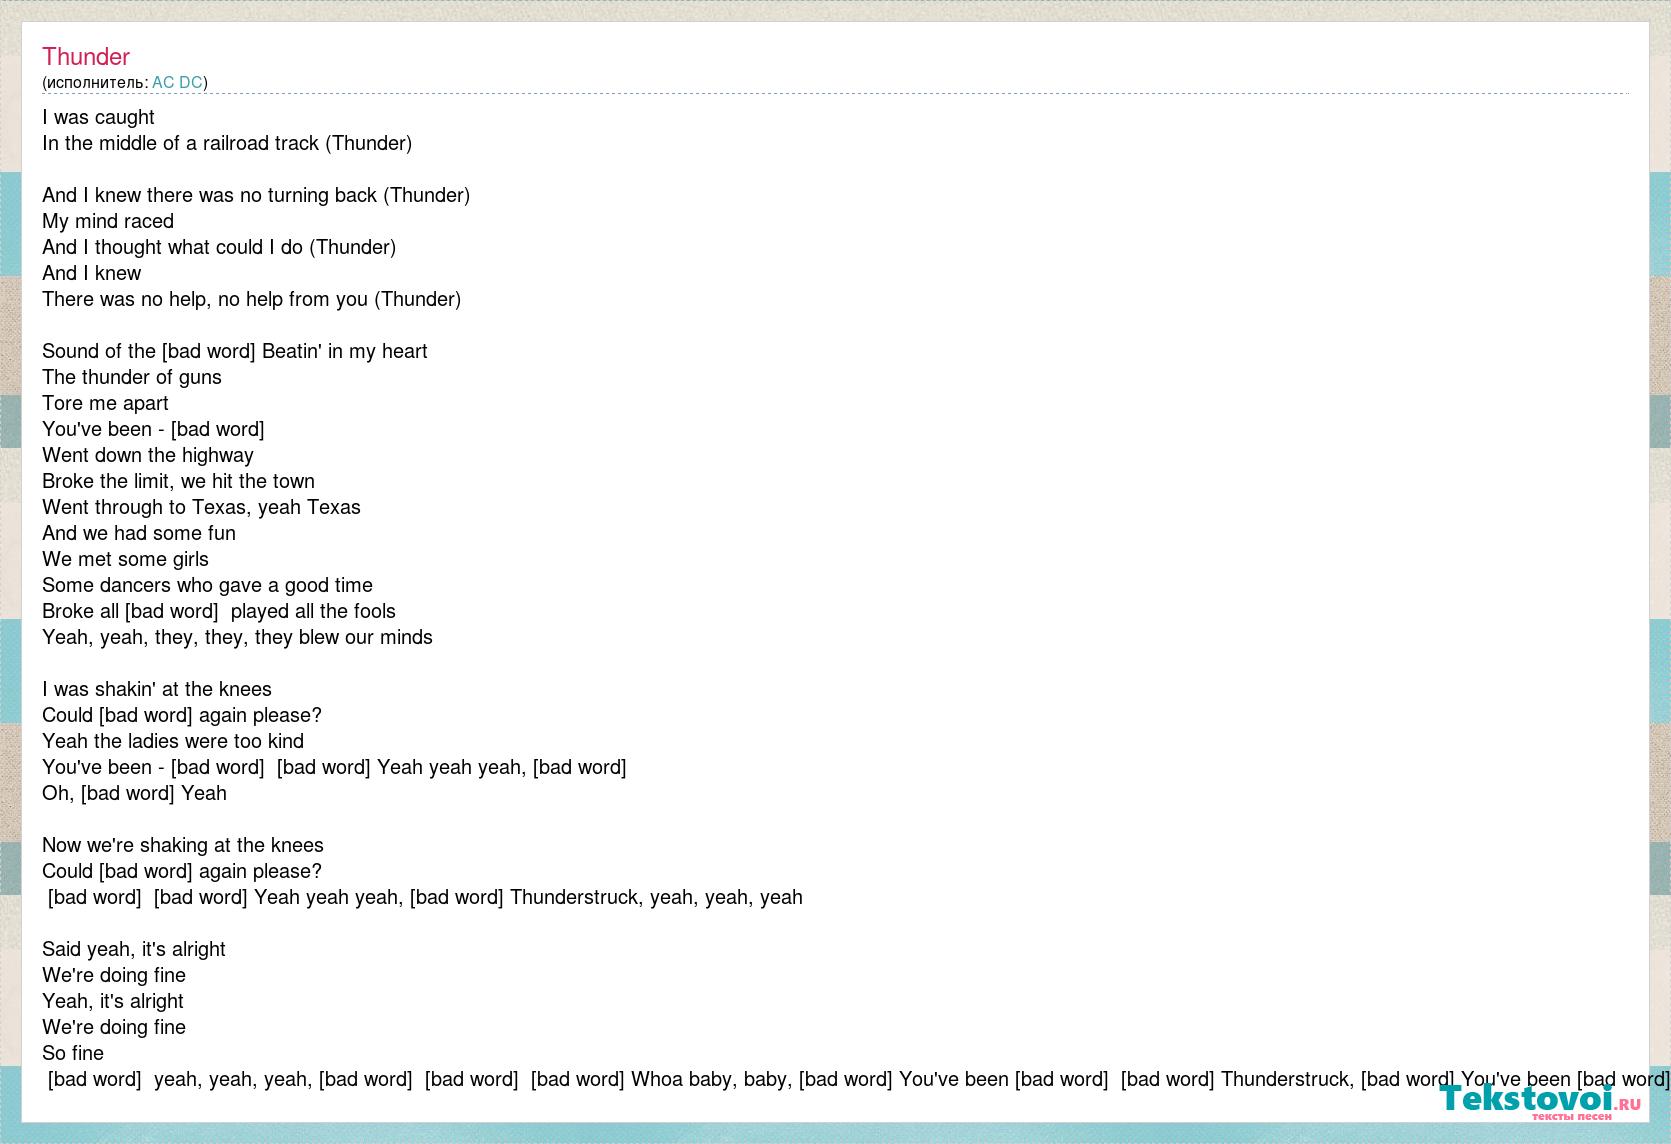Click the Thunder song title
This screenshot has height=1144, width=1671.
(x=86, y=57)
